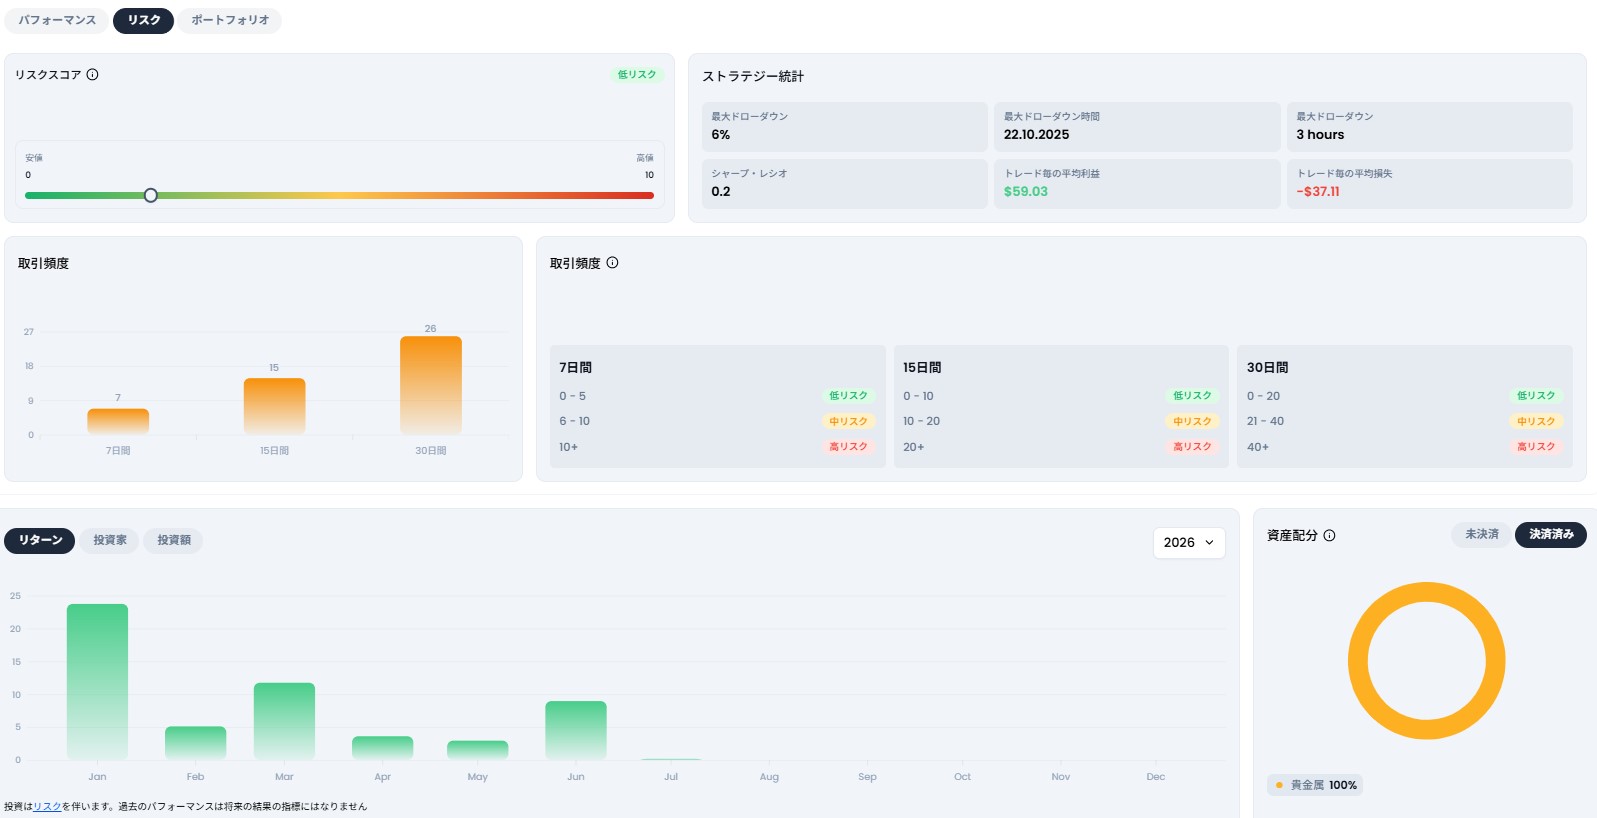Click the 10 - 20 range row
Viewport: 1597px width, 818px height.
pyautogui.click(x=1061, y=421)
